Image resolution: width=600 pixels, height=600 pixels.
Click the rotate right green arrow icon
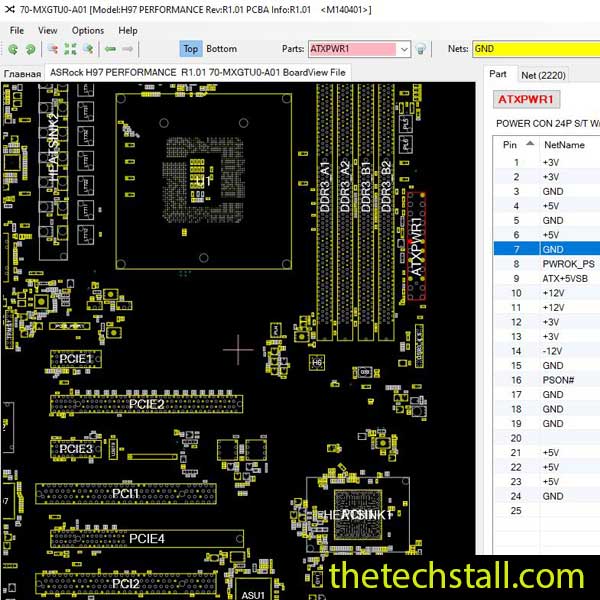(30, 49)
